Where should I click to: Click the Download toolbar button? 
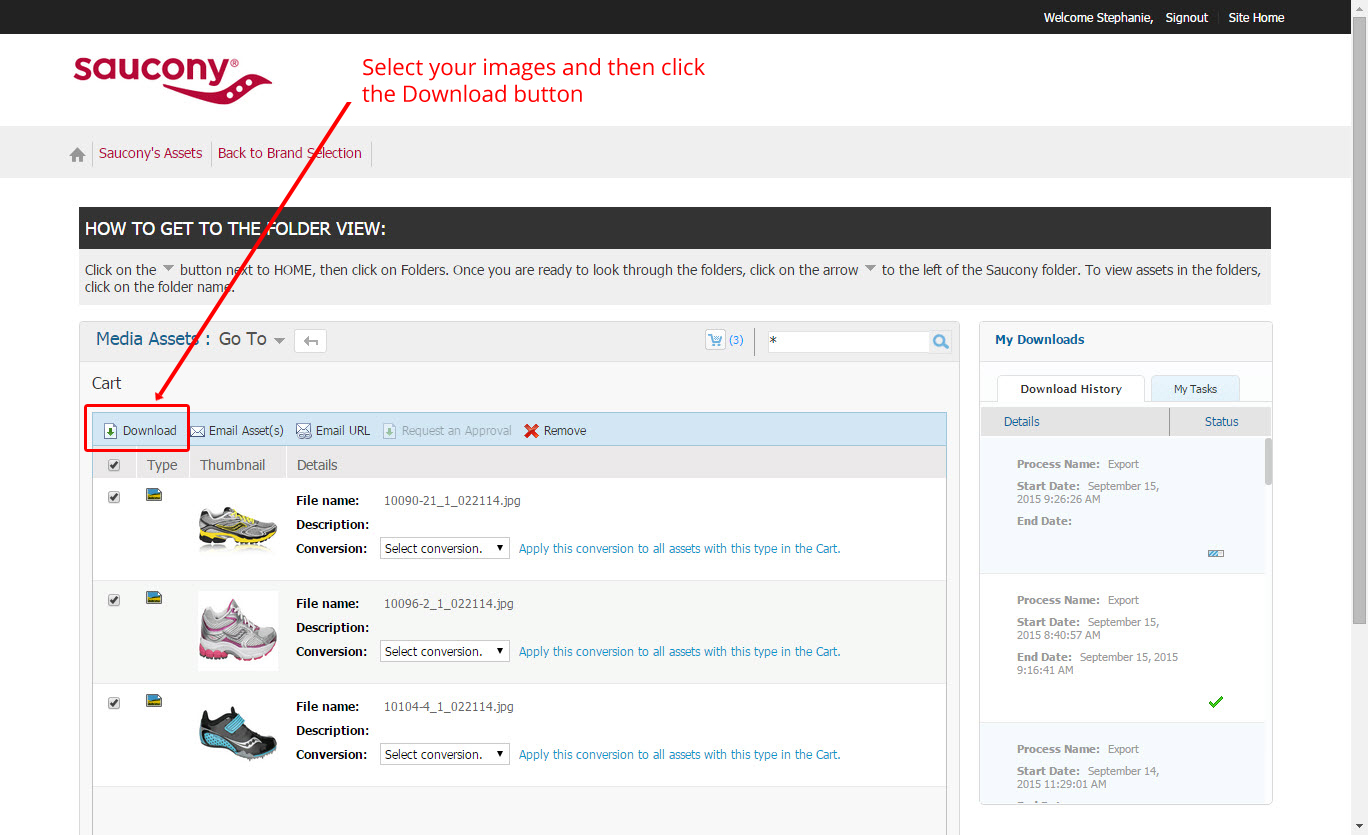point(140,431)
